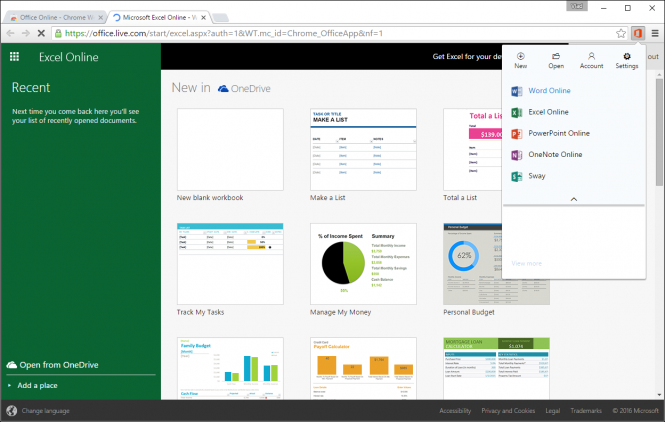Screen dimensions: 665x422
Task: Open Family Budget chart template
Action: coord(230,368)
